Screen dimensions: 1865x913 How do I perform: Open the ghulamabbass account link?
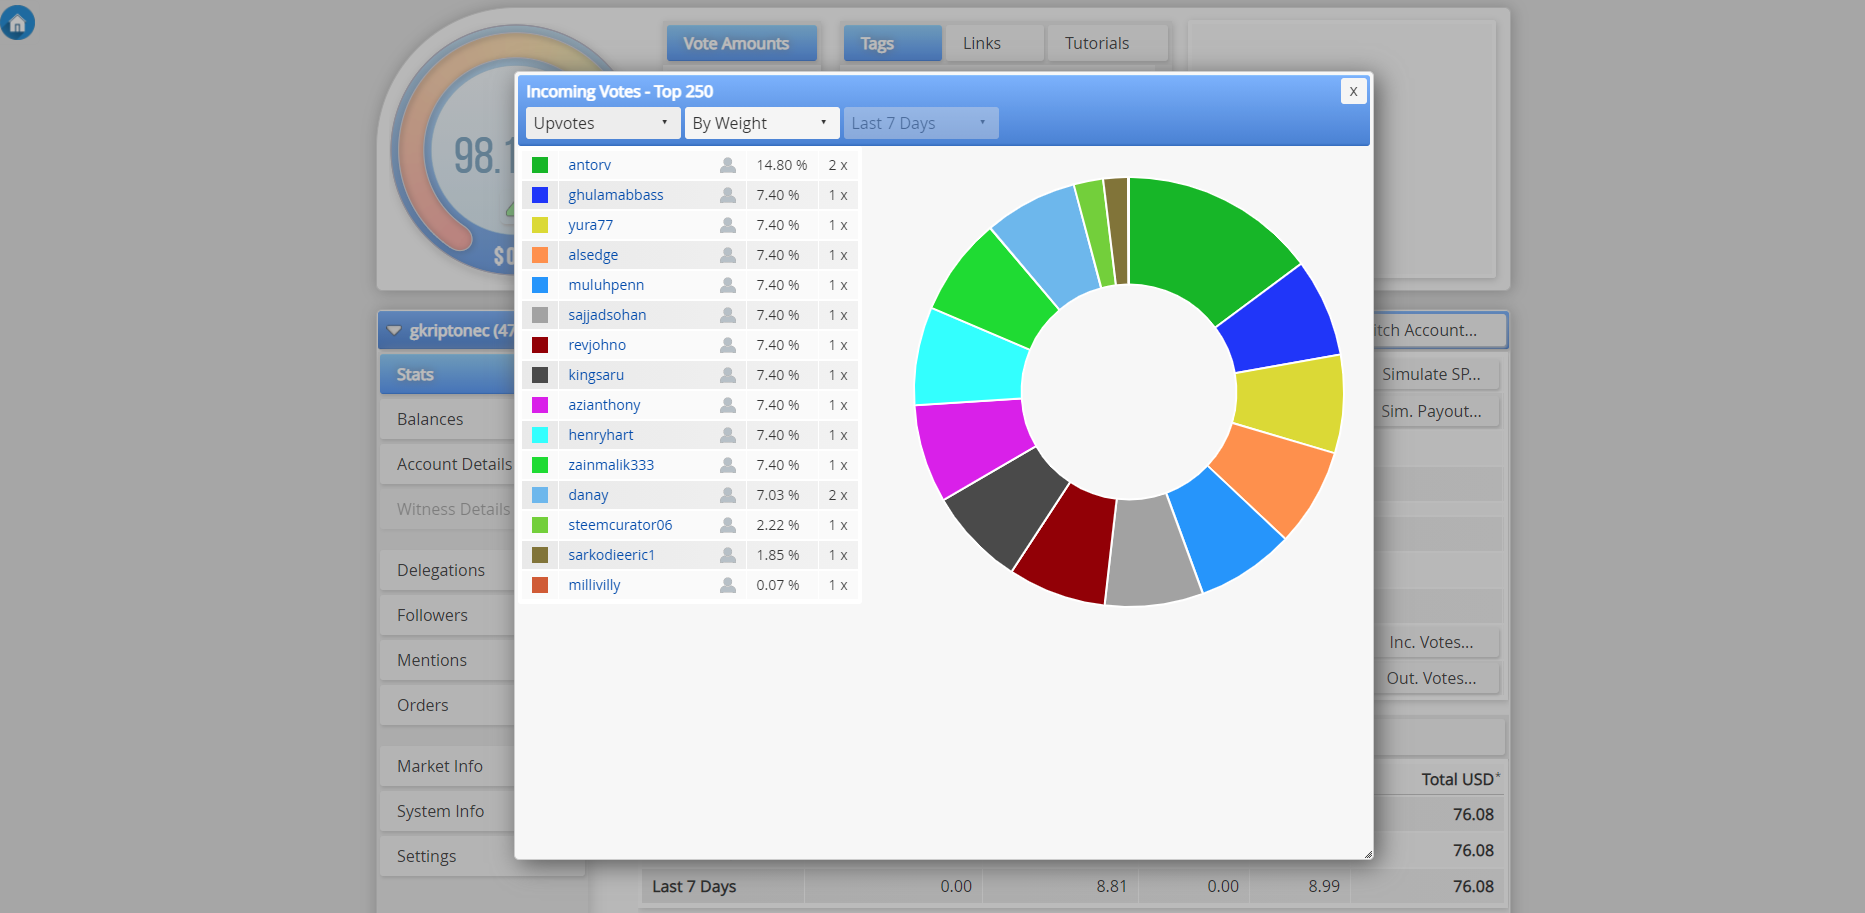coord(616,195)
